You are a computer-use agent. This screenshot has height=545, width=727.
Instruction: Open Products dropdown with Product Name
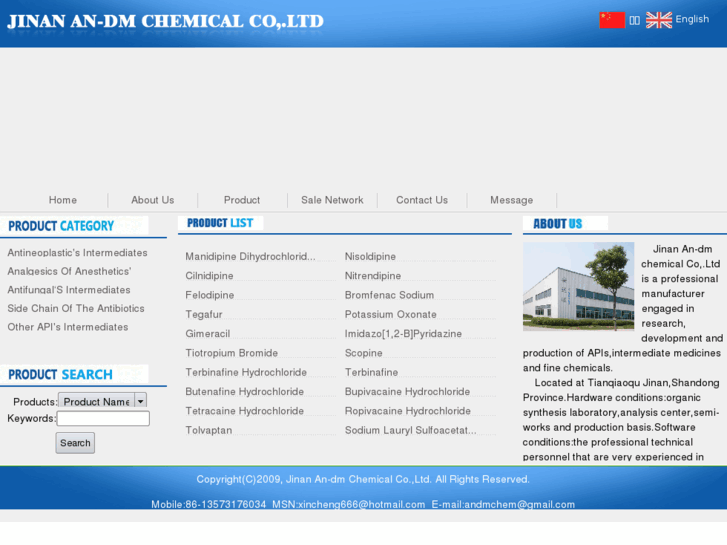[102, 401]
